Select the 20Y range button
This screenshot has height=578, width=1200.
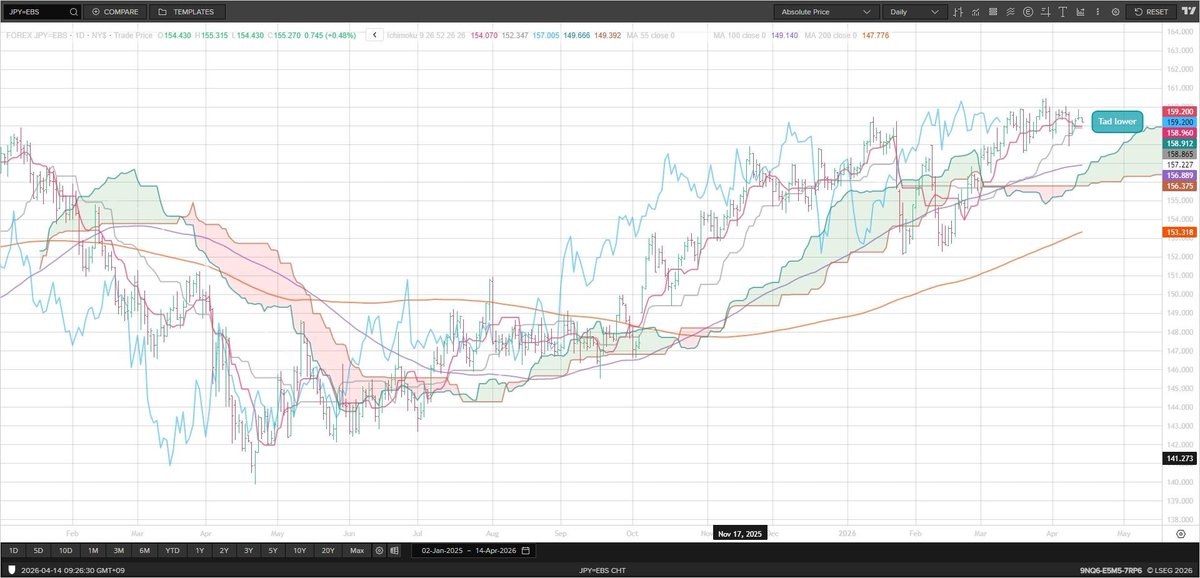329,550
